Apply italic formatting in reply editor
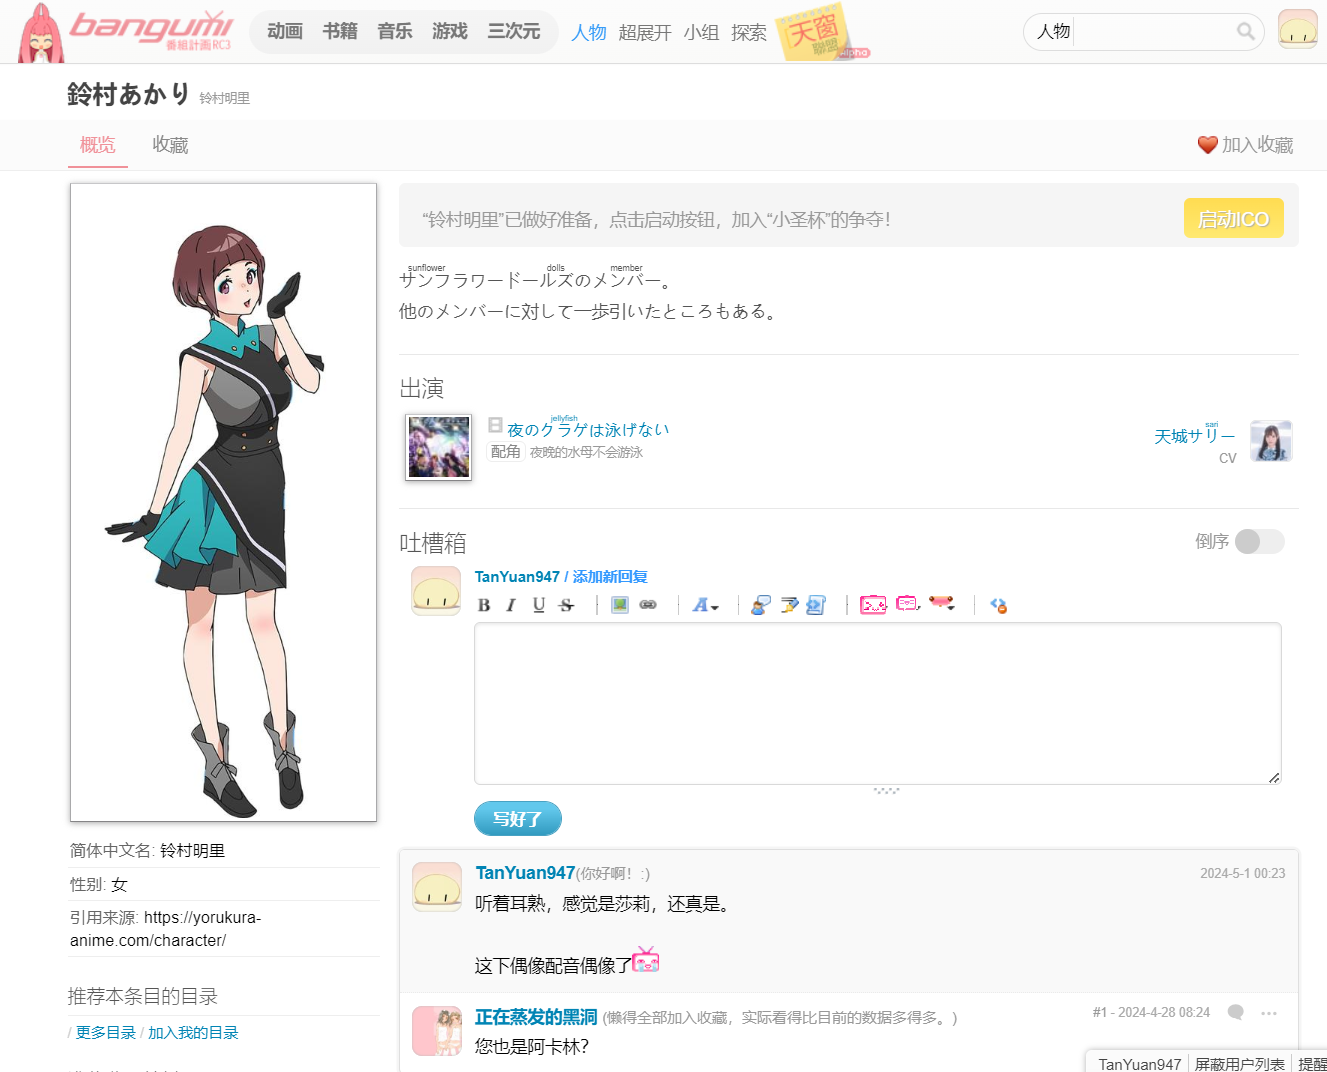 tap(511, 605)
